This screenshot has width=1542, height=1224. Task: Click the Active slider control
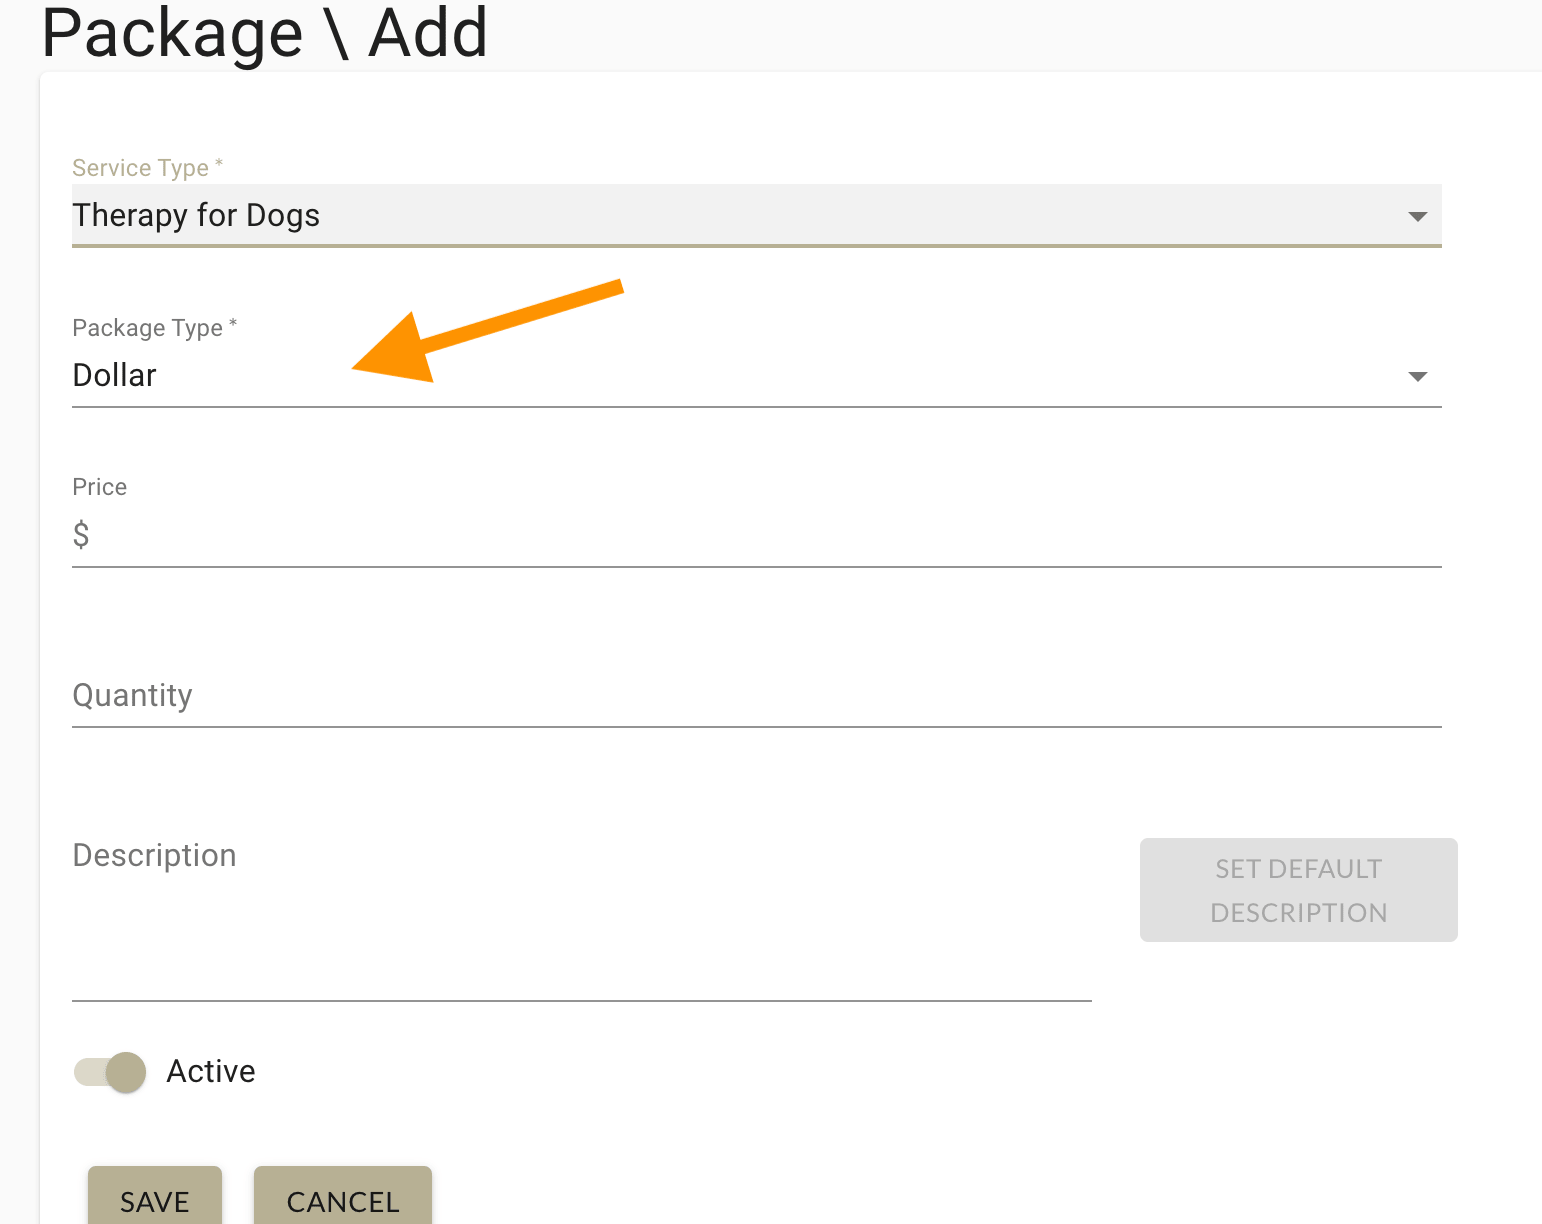(108, 1071)
